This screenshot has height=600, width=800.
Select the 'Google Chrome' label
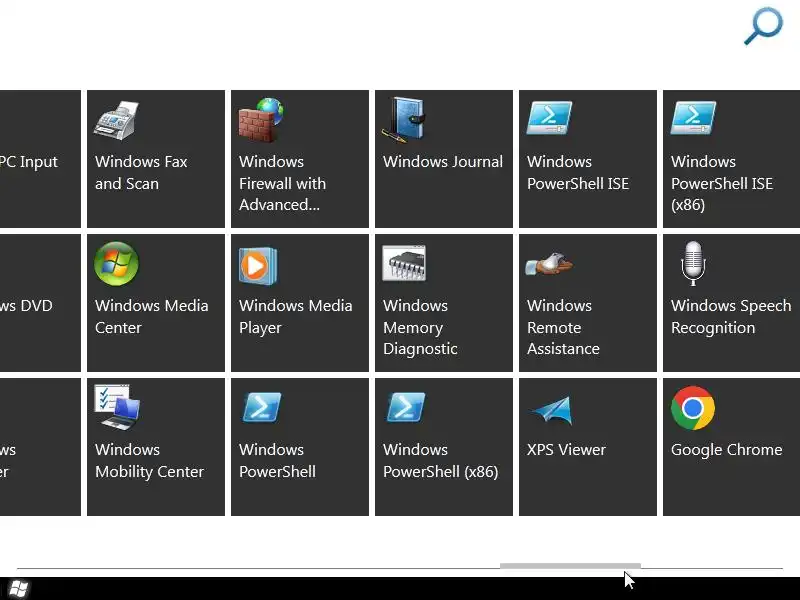pos(727,449)
